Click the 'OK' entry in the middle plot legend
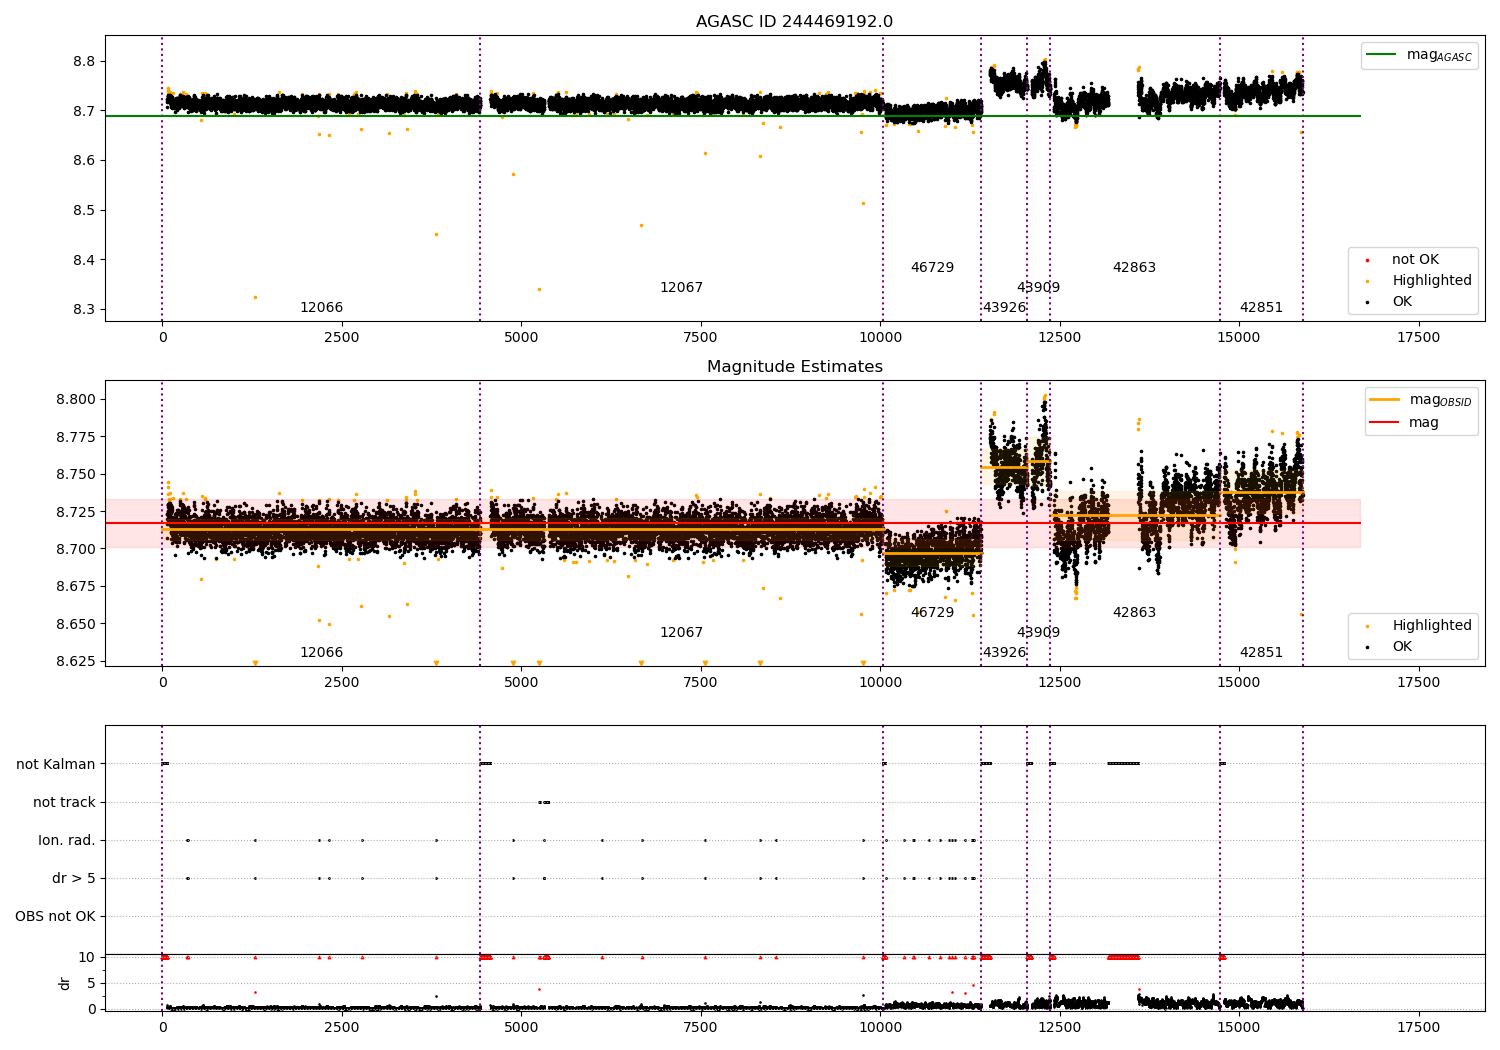The image size is (1500, 1050). click(x=1390, y=647)
